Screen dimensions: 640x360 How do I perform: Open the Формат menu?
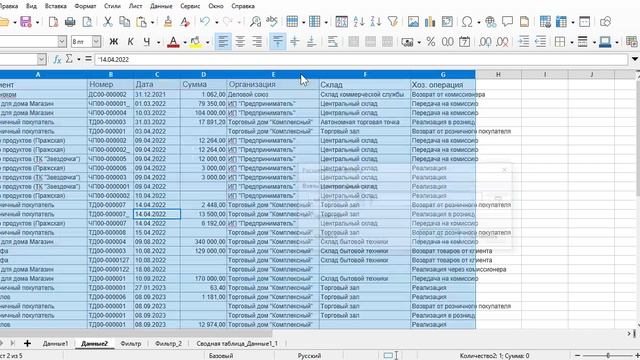click(85, 6)
